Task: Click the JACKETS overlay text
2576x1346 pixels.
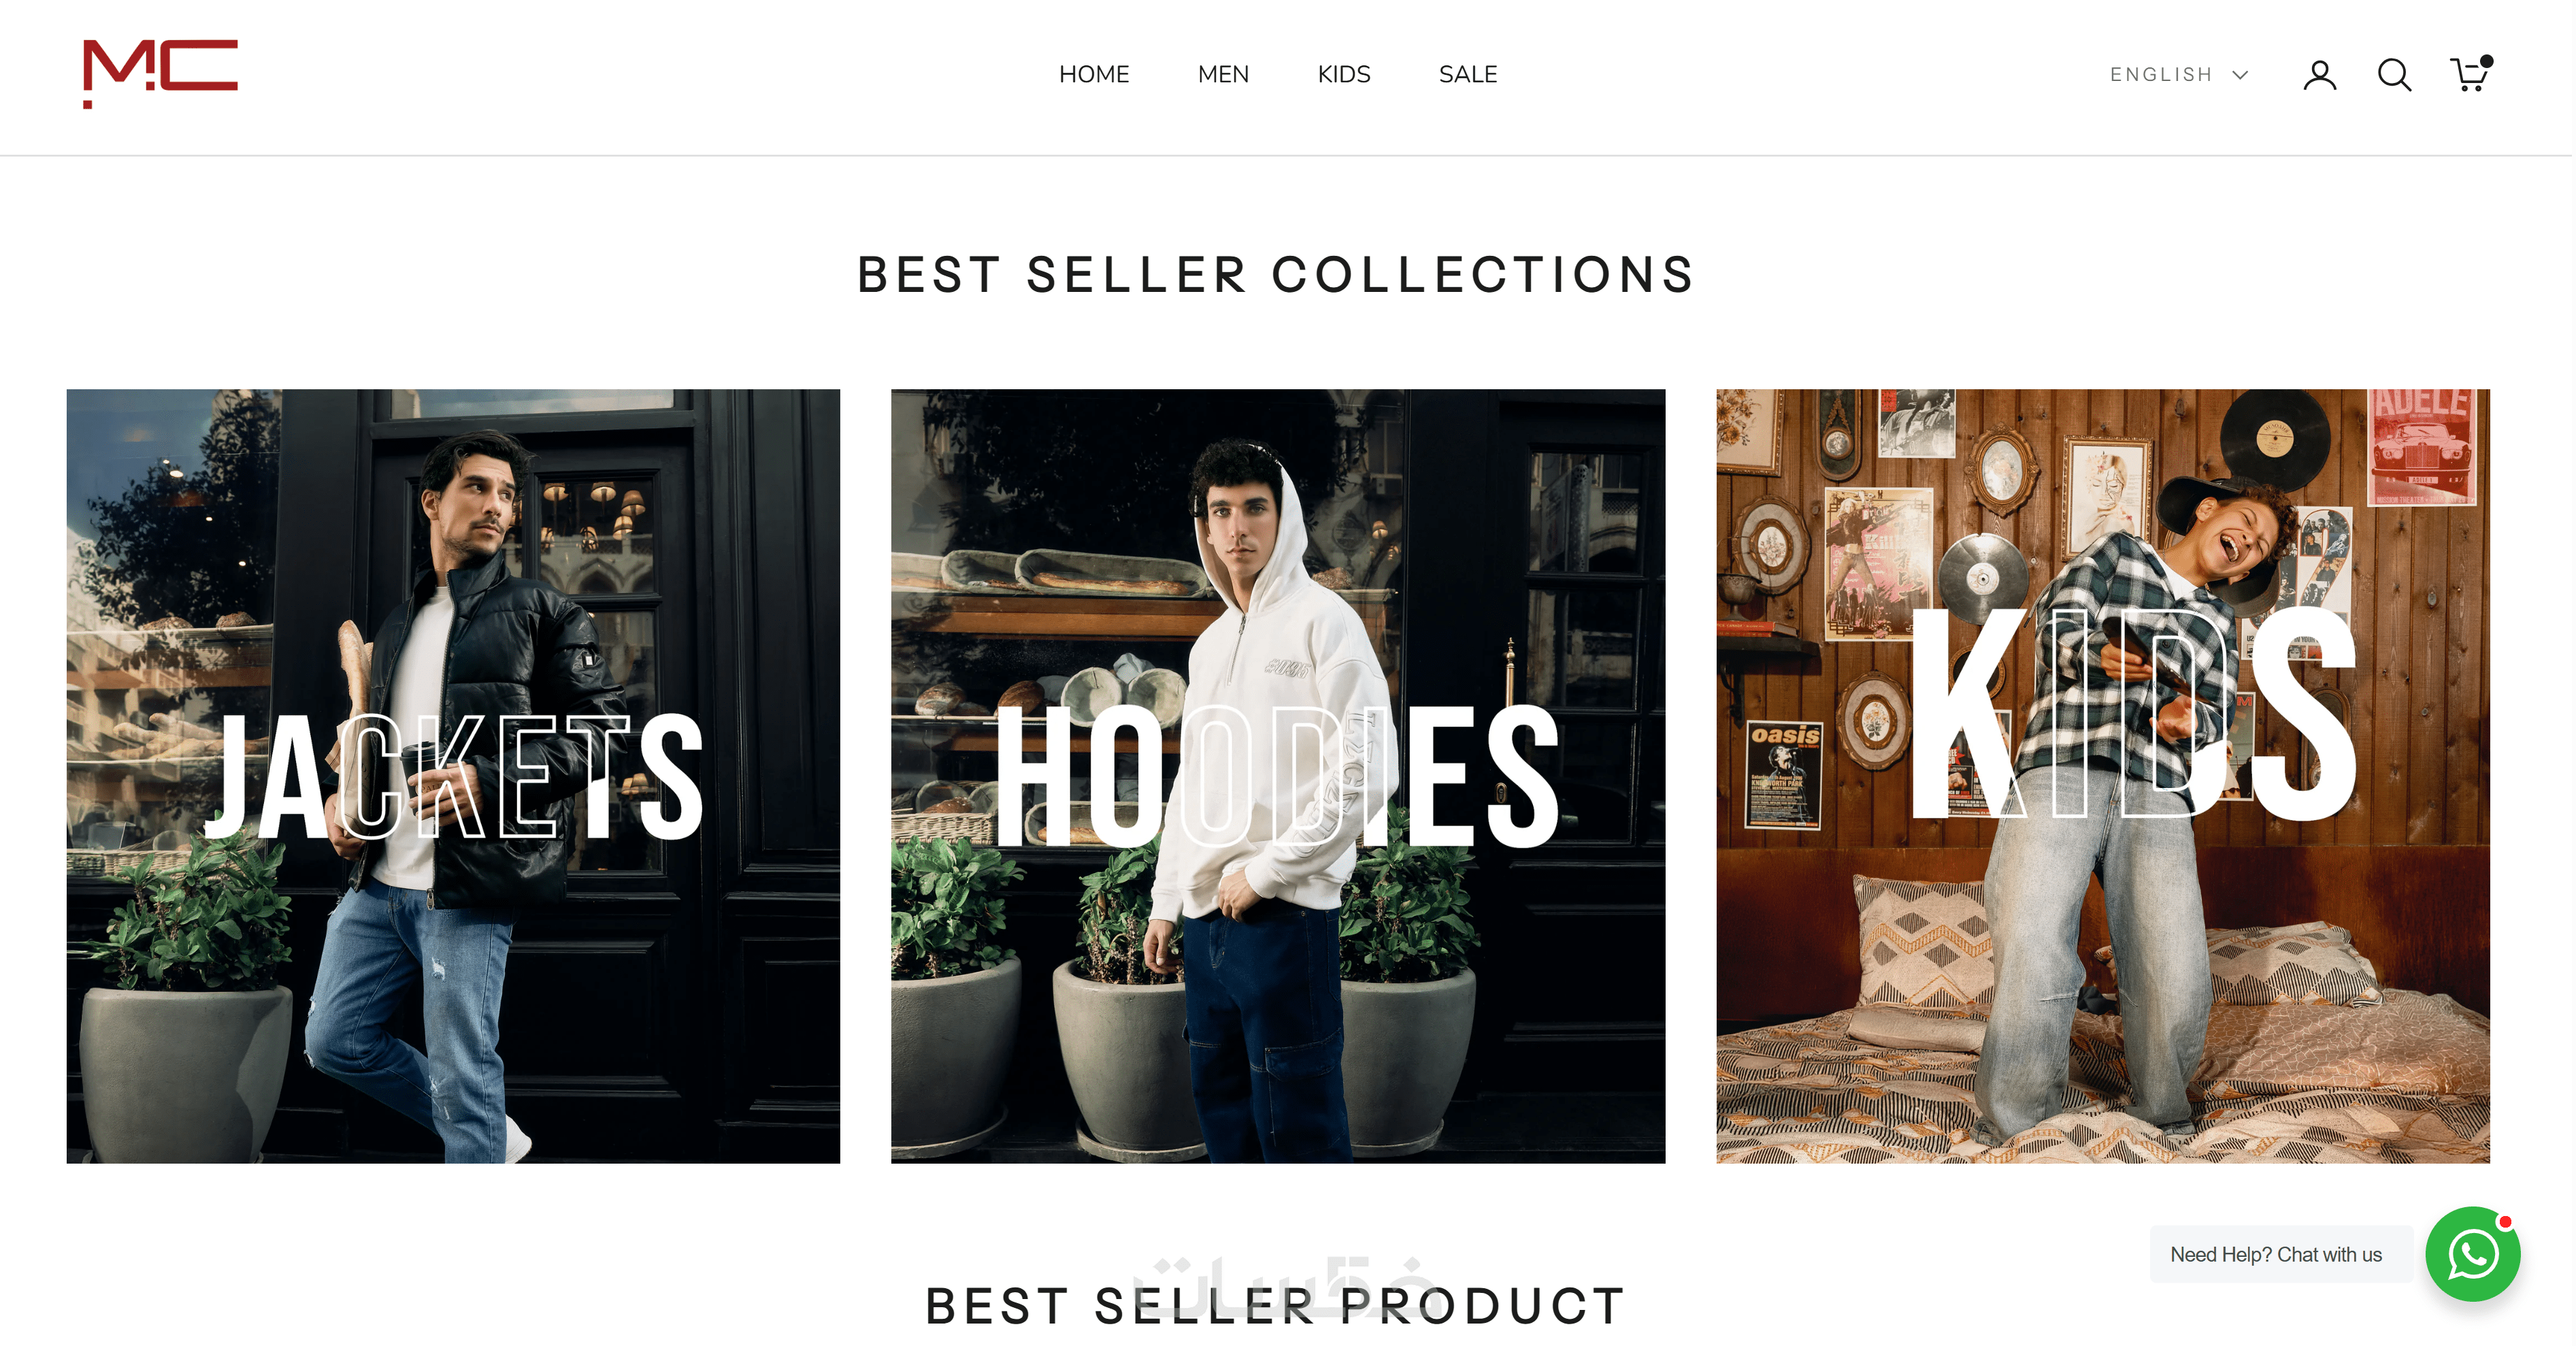Action: click(455, 777)
